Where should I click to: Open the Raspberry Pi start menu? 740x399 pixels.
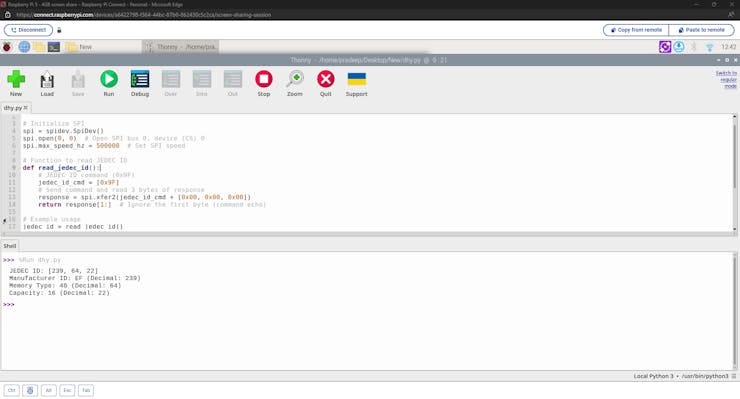point(7,47)
